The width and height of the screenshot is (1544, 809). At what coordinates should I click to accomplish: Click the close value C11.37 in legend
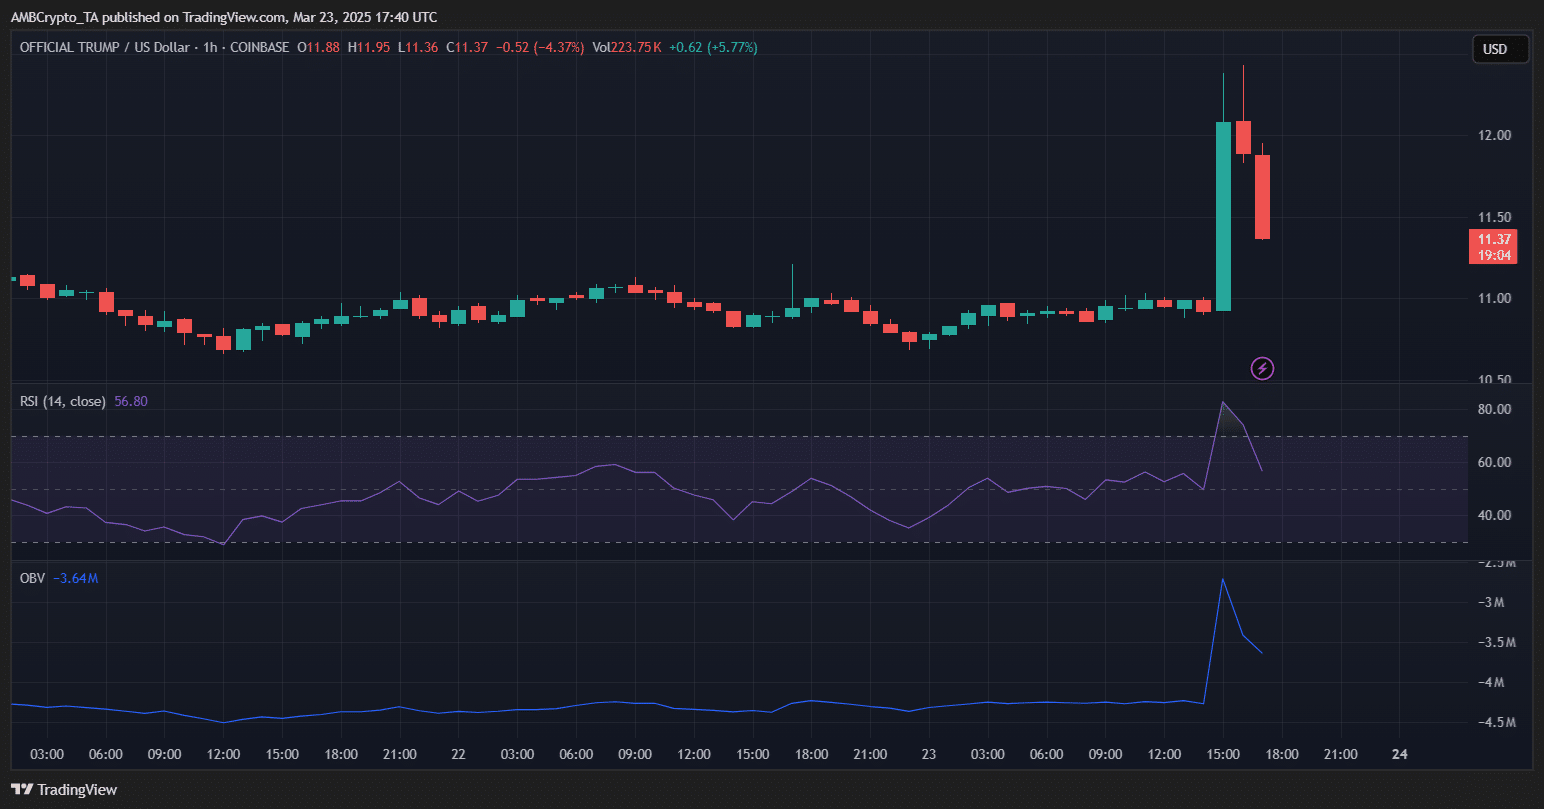[x=468, y=47]
